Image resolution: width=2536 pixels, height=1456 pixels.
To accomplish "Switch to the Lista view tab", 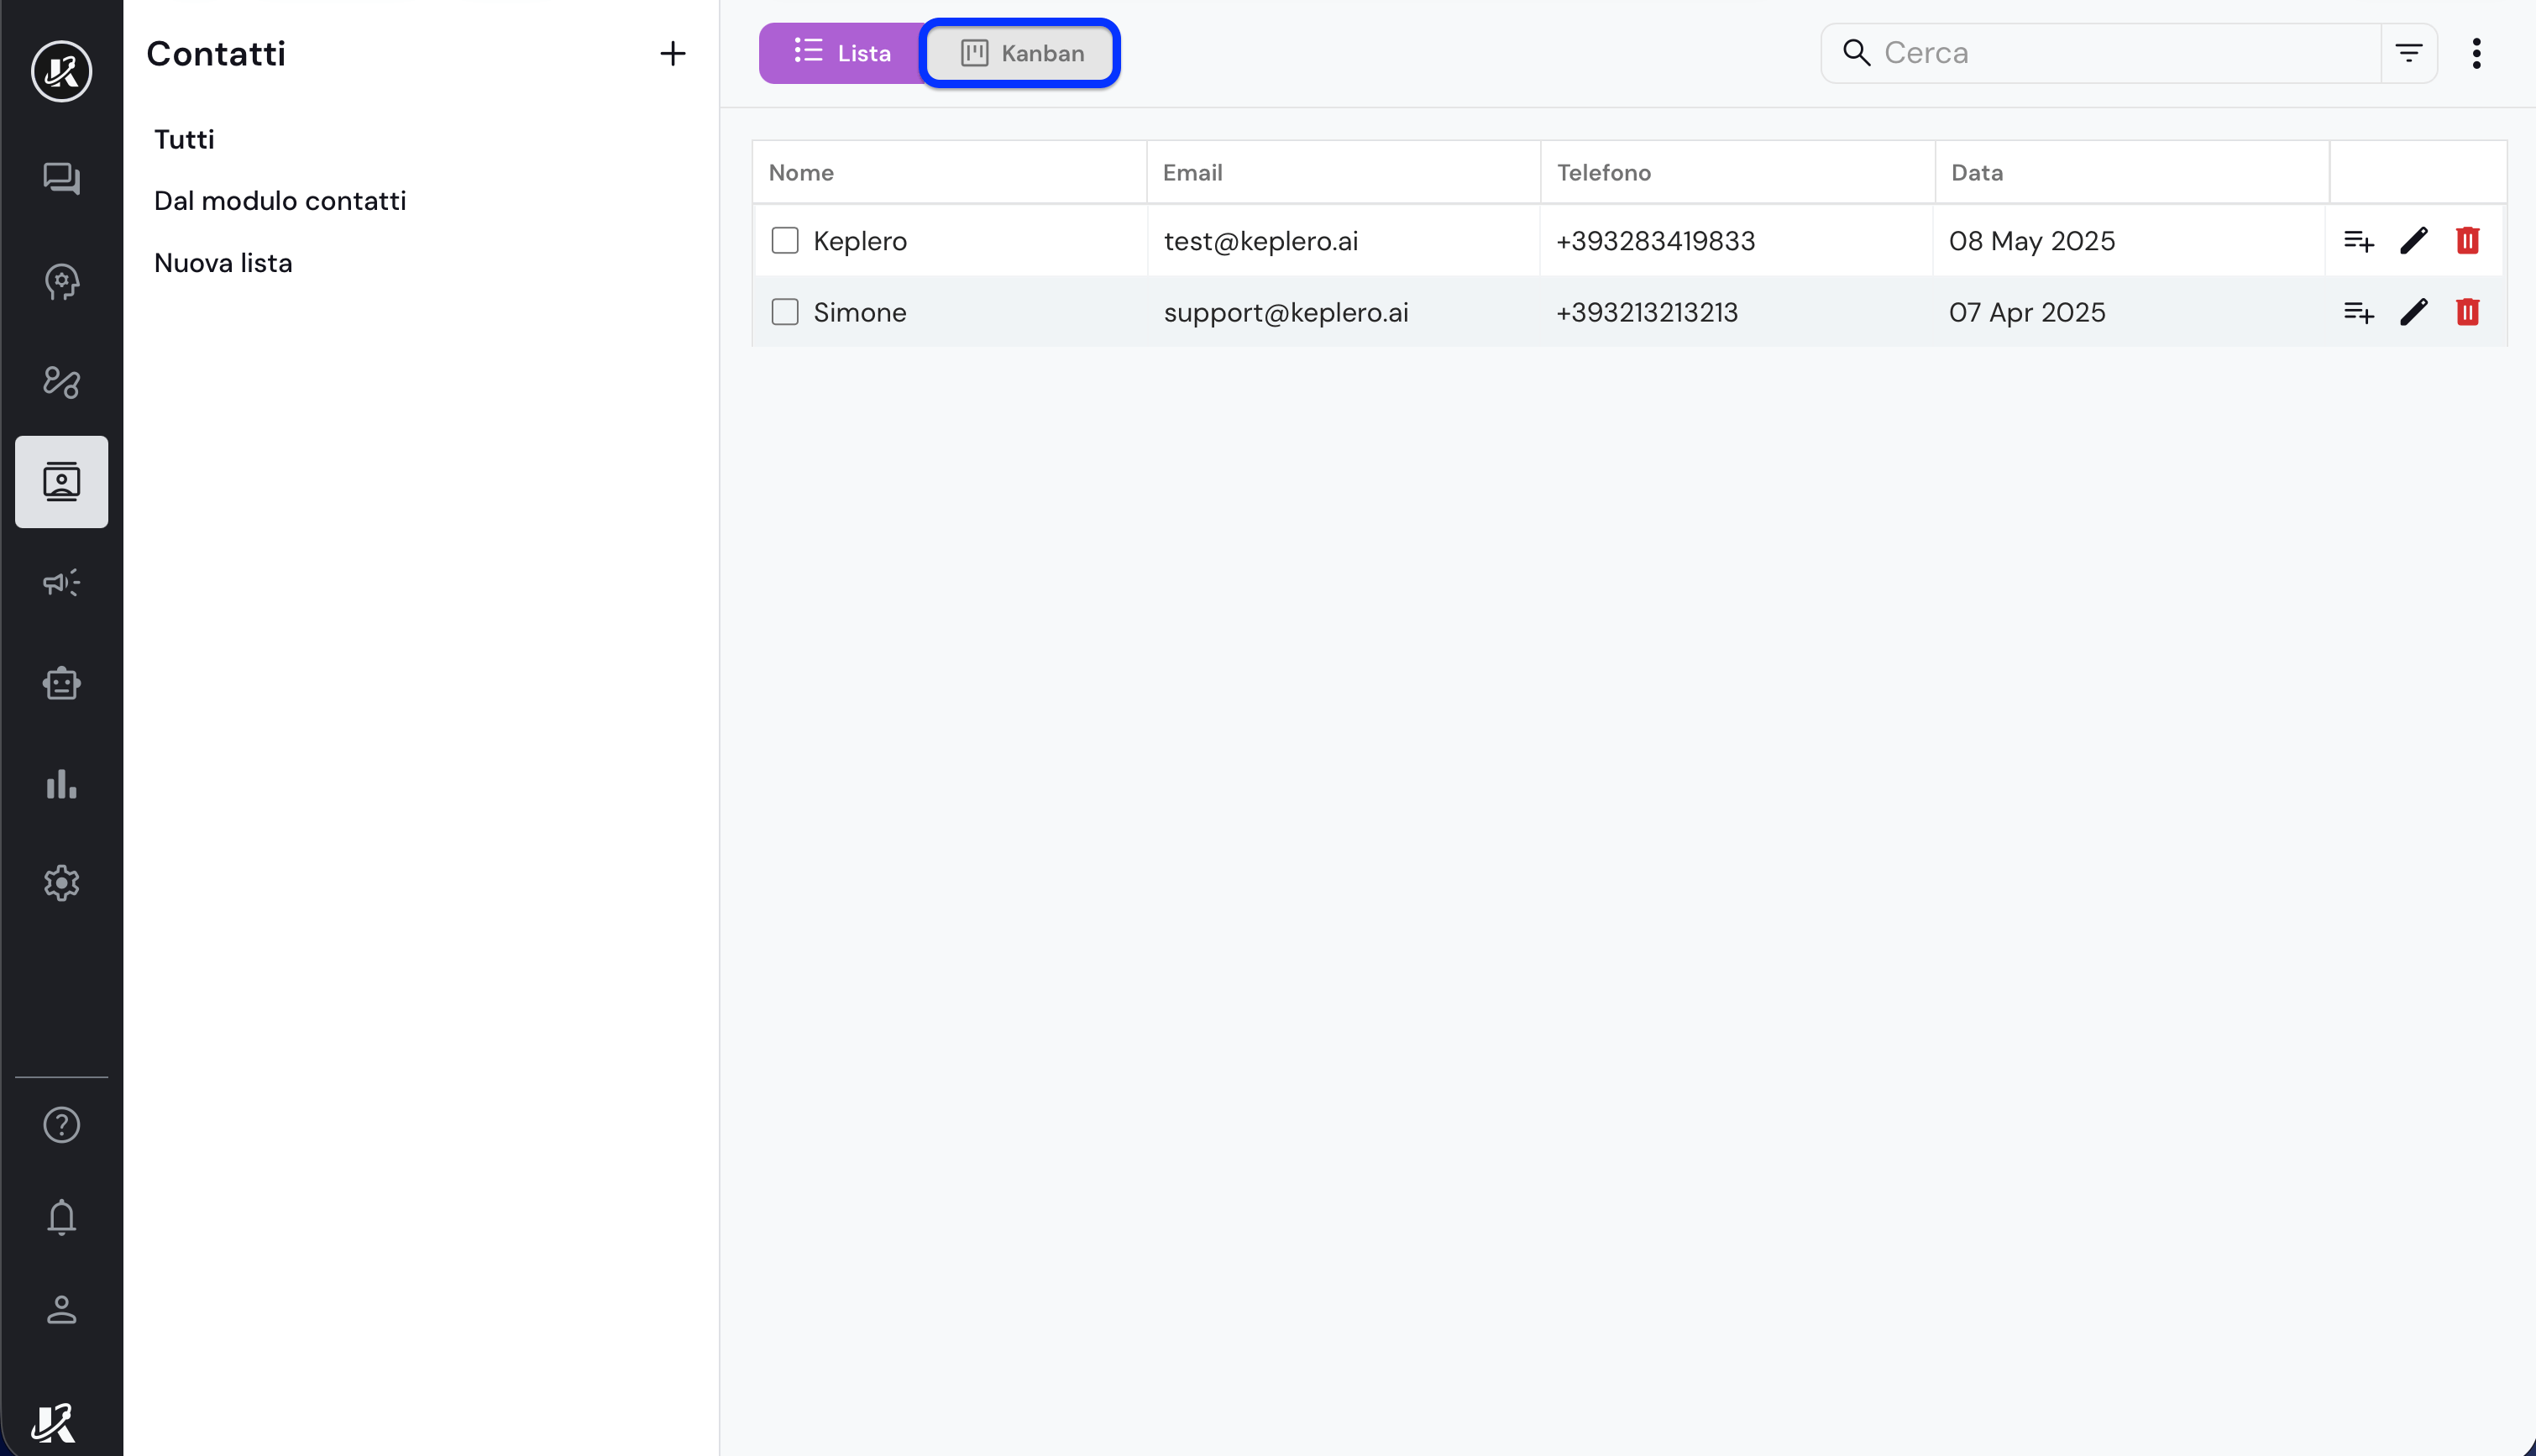I will coord(842,53).
